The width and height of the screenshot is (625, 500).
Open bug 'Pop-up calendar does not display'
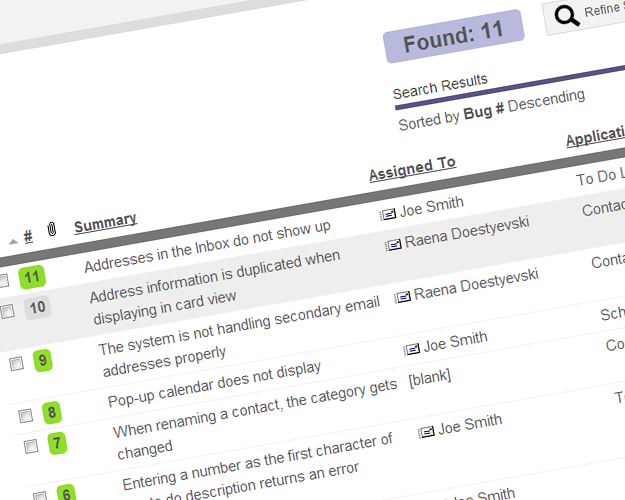pyautogui.click(x=215, y=382)
